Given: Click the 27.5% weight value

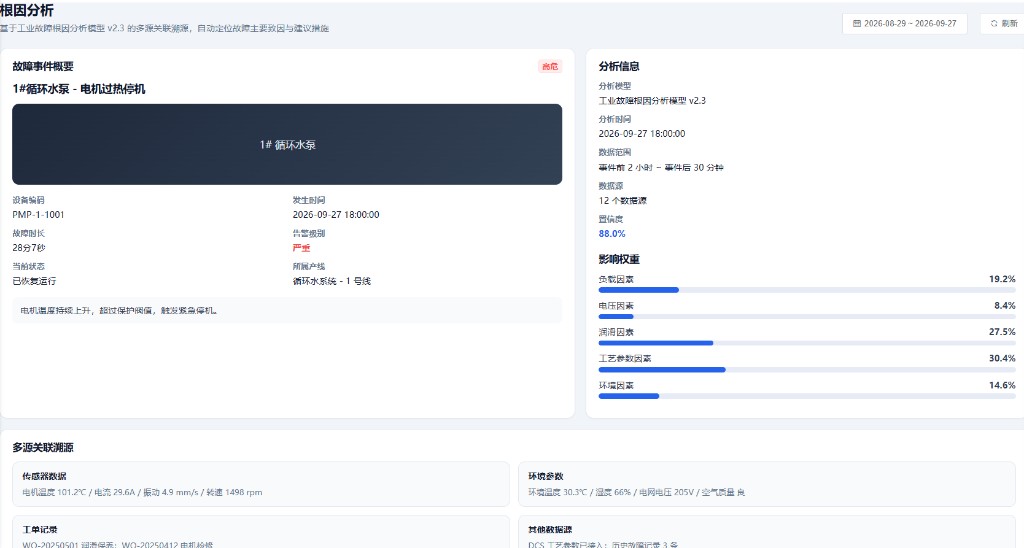Looking at the screenshot, I should coord(1002,332).
